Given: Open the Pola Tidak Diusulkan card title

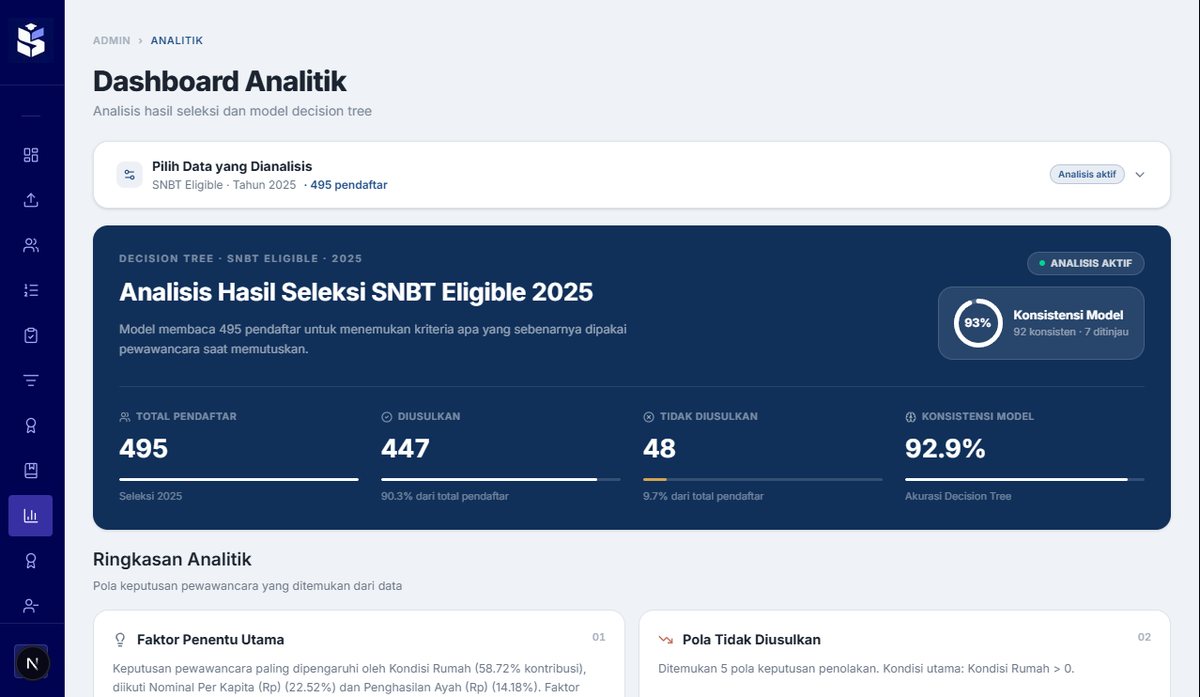Looking at the screenshot, I should [751, 640].
